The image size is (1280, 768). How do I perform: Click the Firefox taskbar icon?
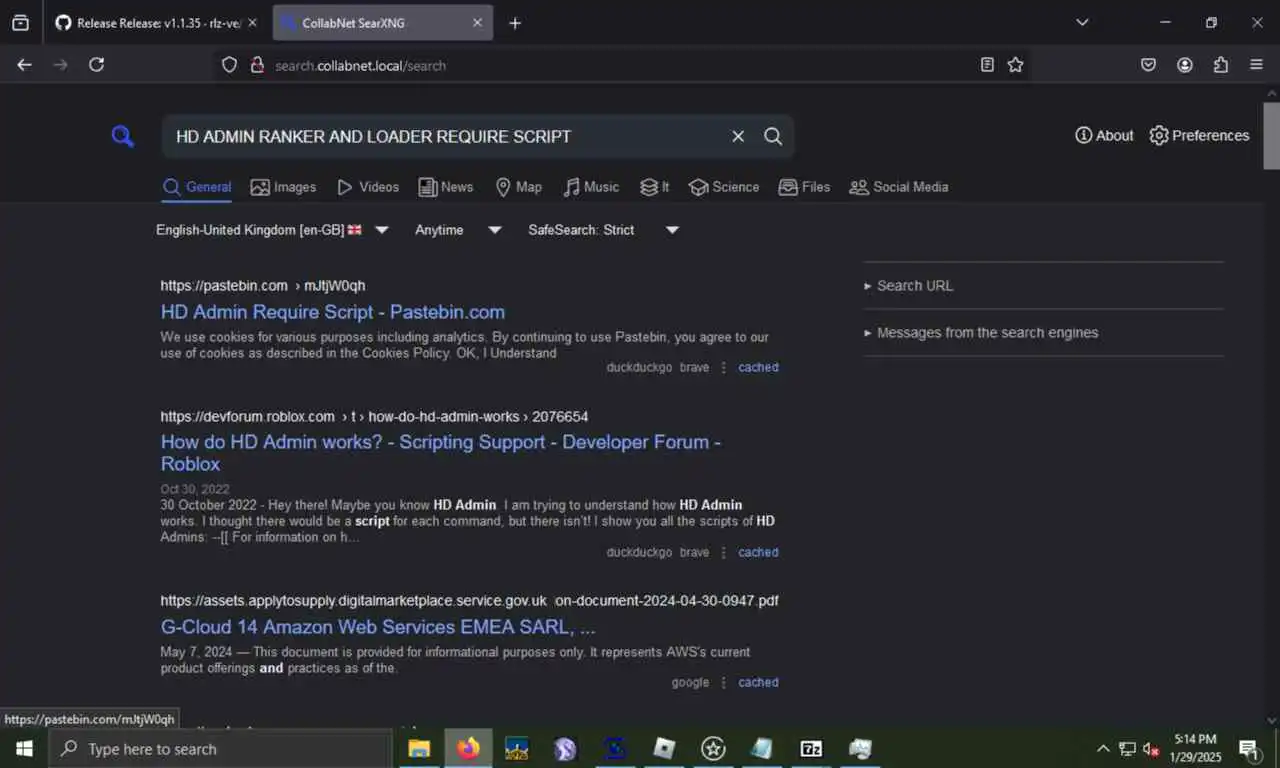point(468,749)
